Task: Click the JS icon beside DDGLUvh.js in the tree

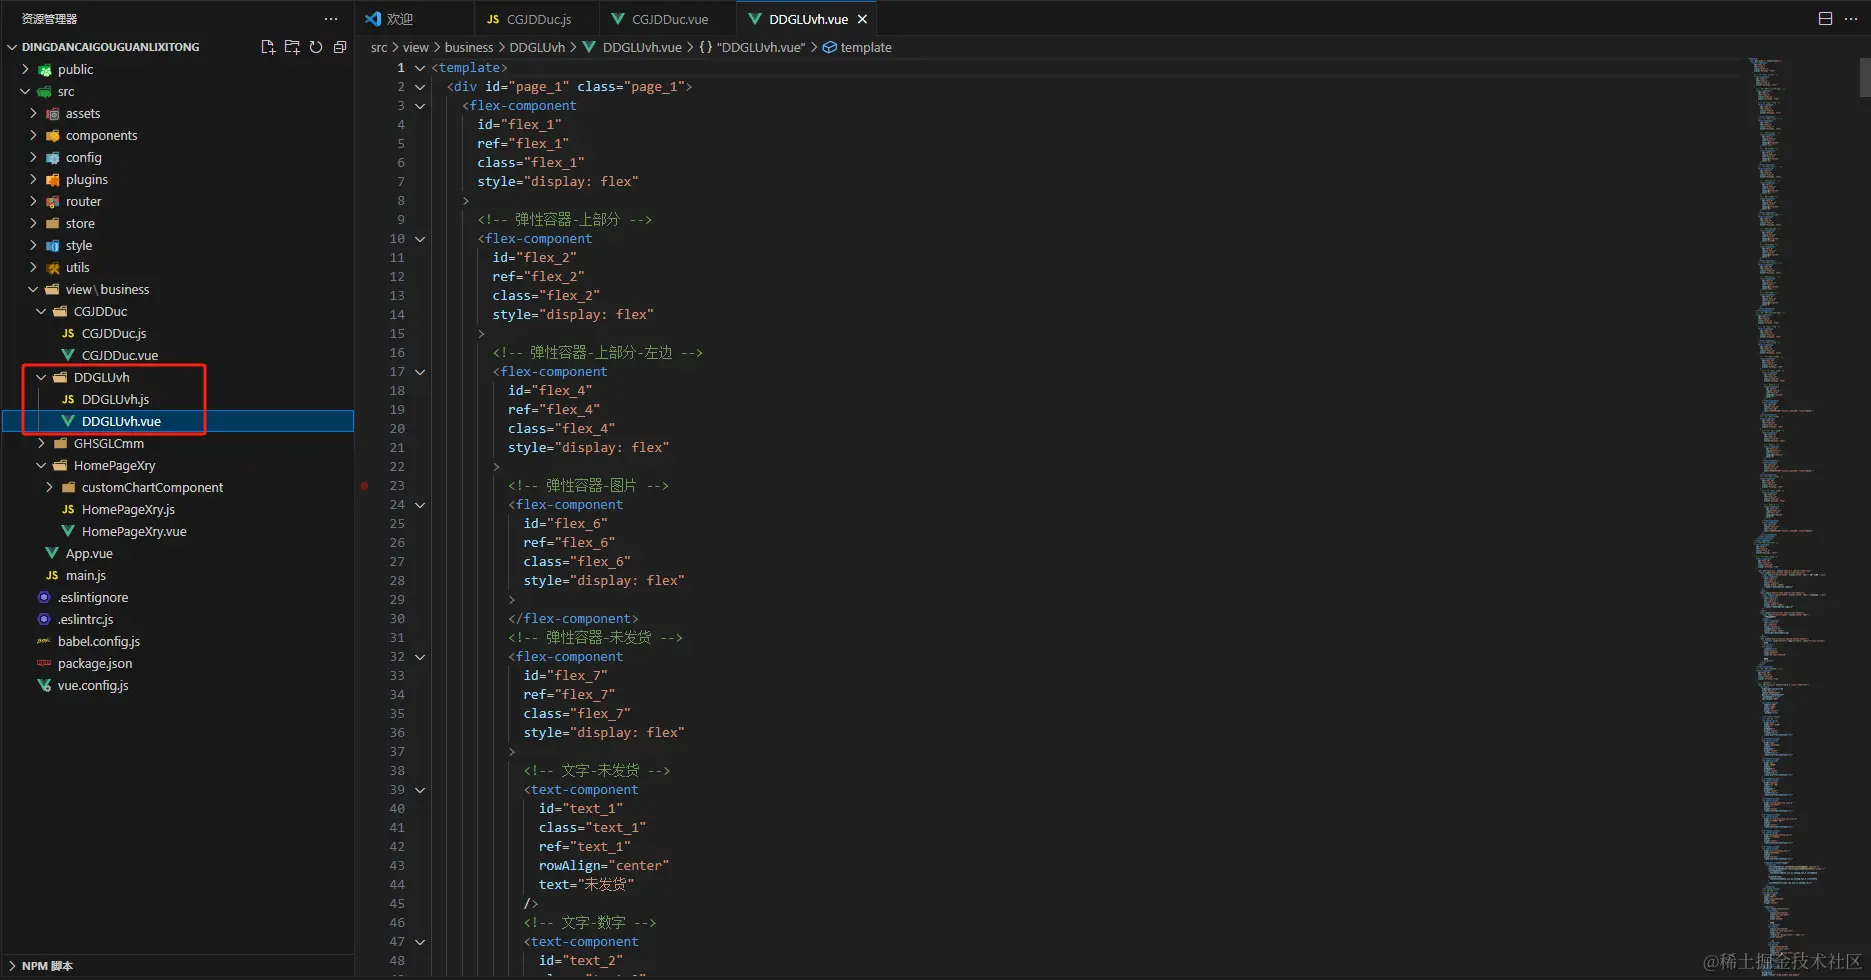Action: point(68,399)
